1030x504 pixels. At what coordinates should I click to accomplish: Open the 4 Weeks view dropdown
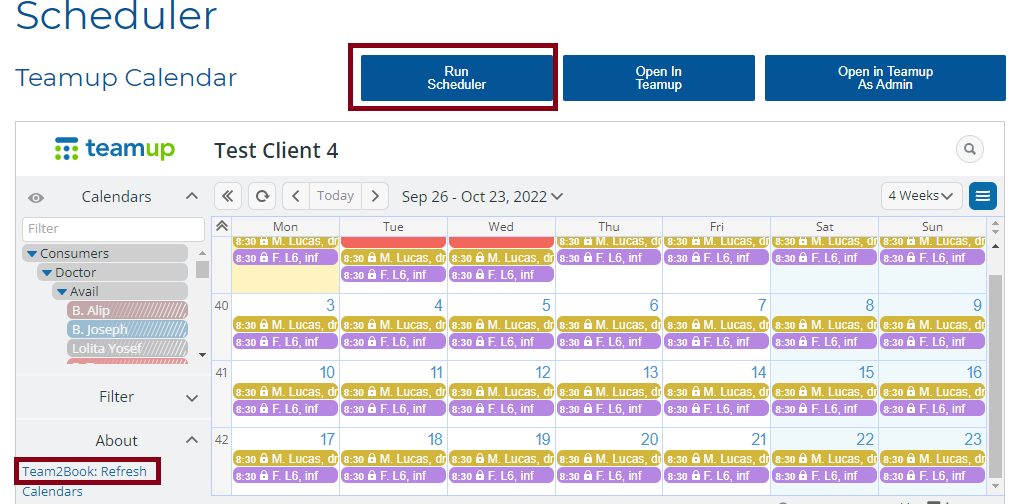coord(921,196)
